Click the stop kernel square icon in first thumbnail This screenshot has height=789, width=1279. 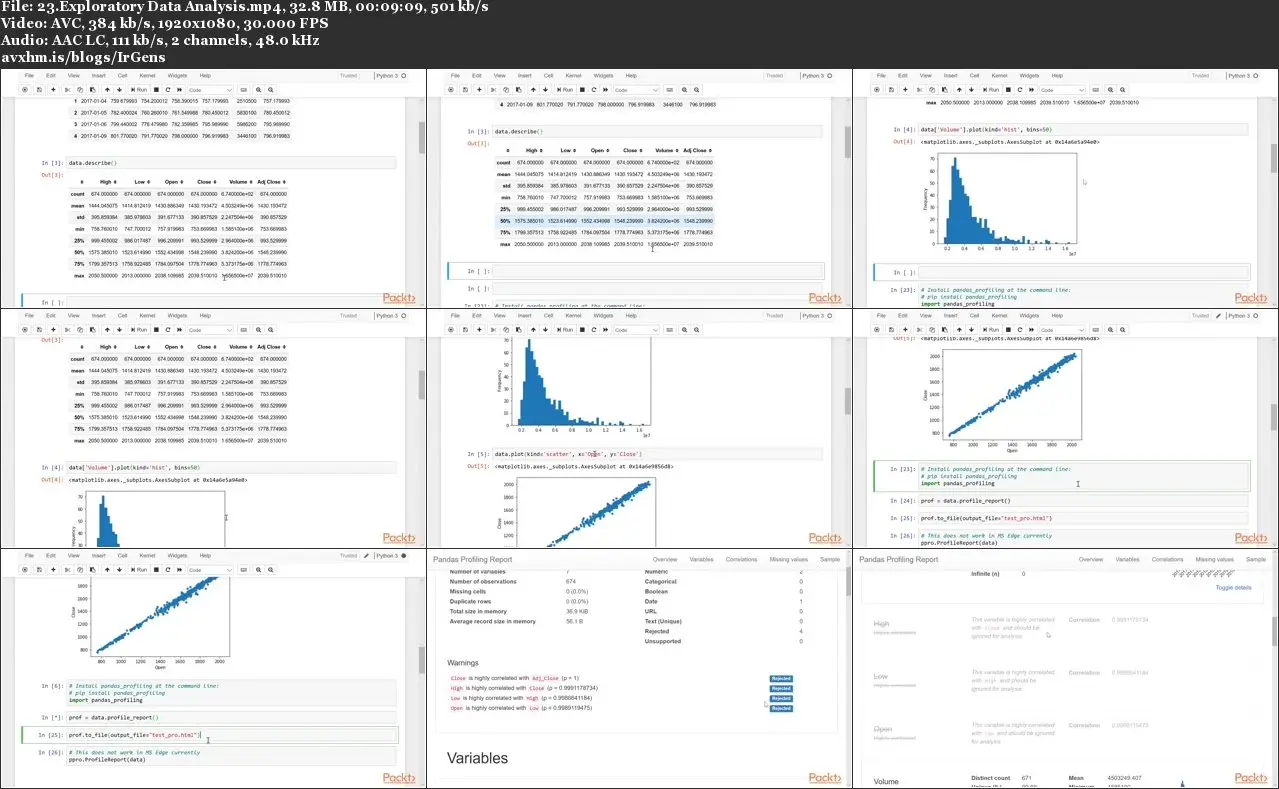(156, 90)
